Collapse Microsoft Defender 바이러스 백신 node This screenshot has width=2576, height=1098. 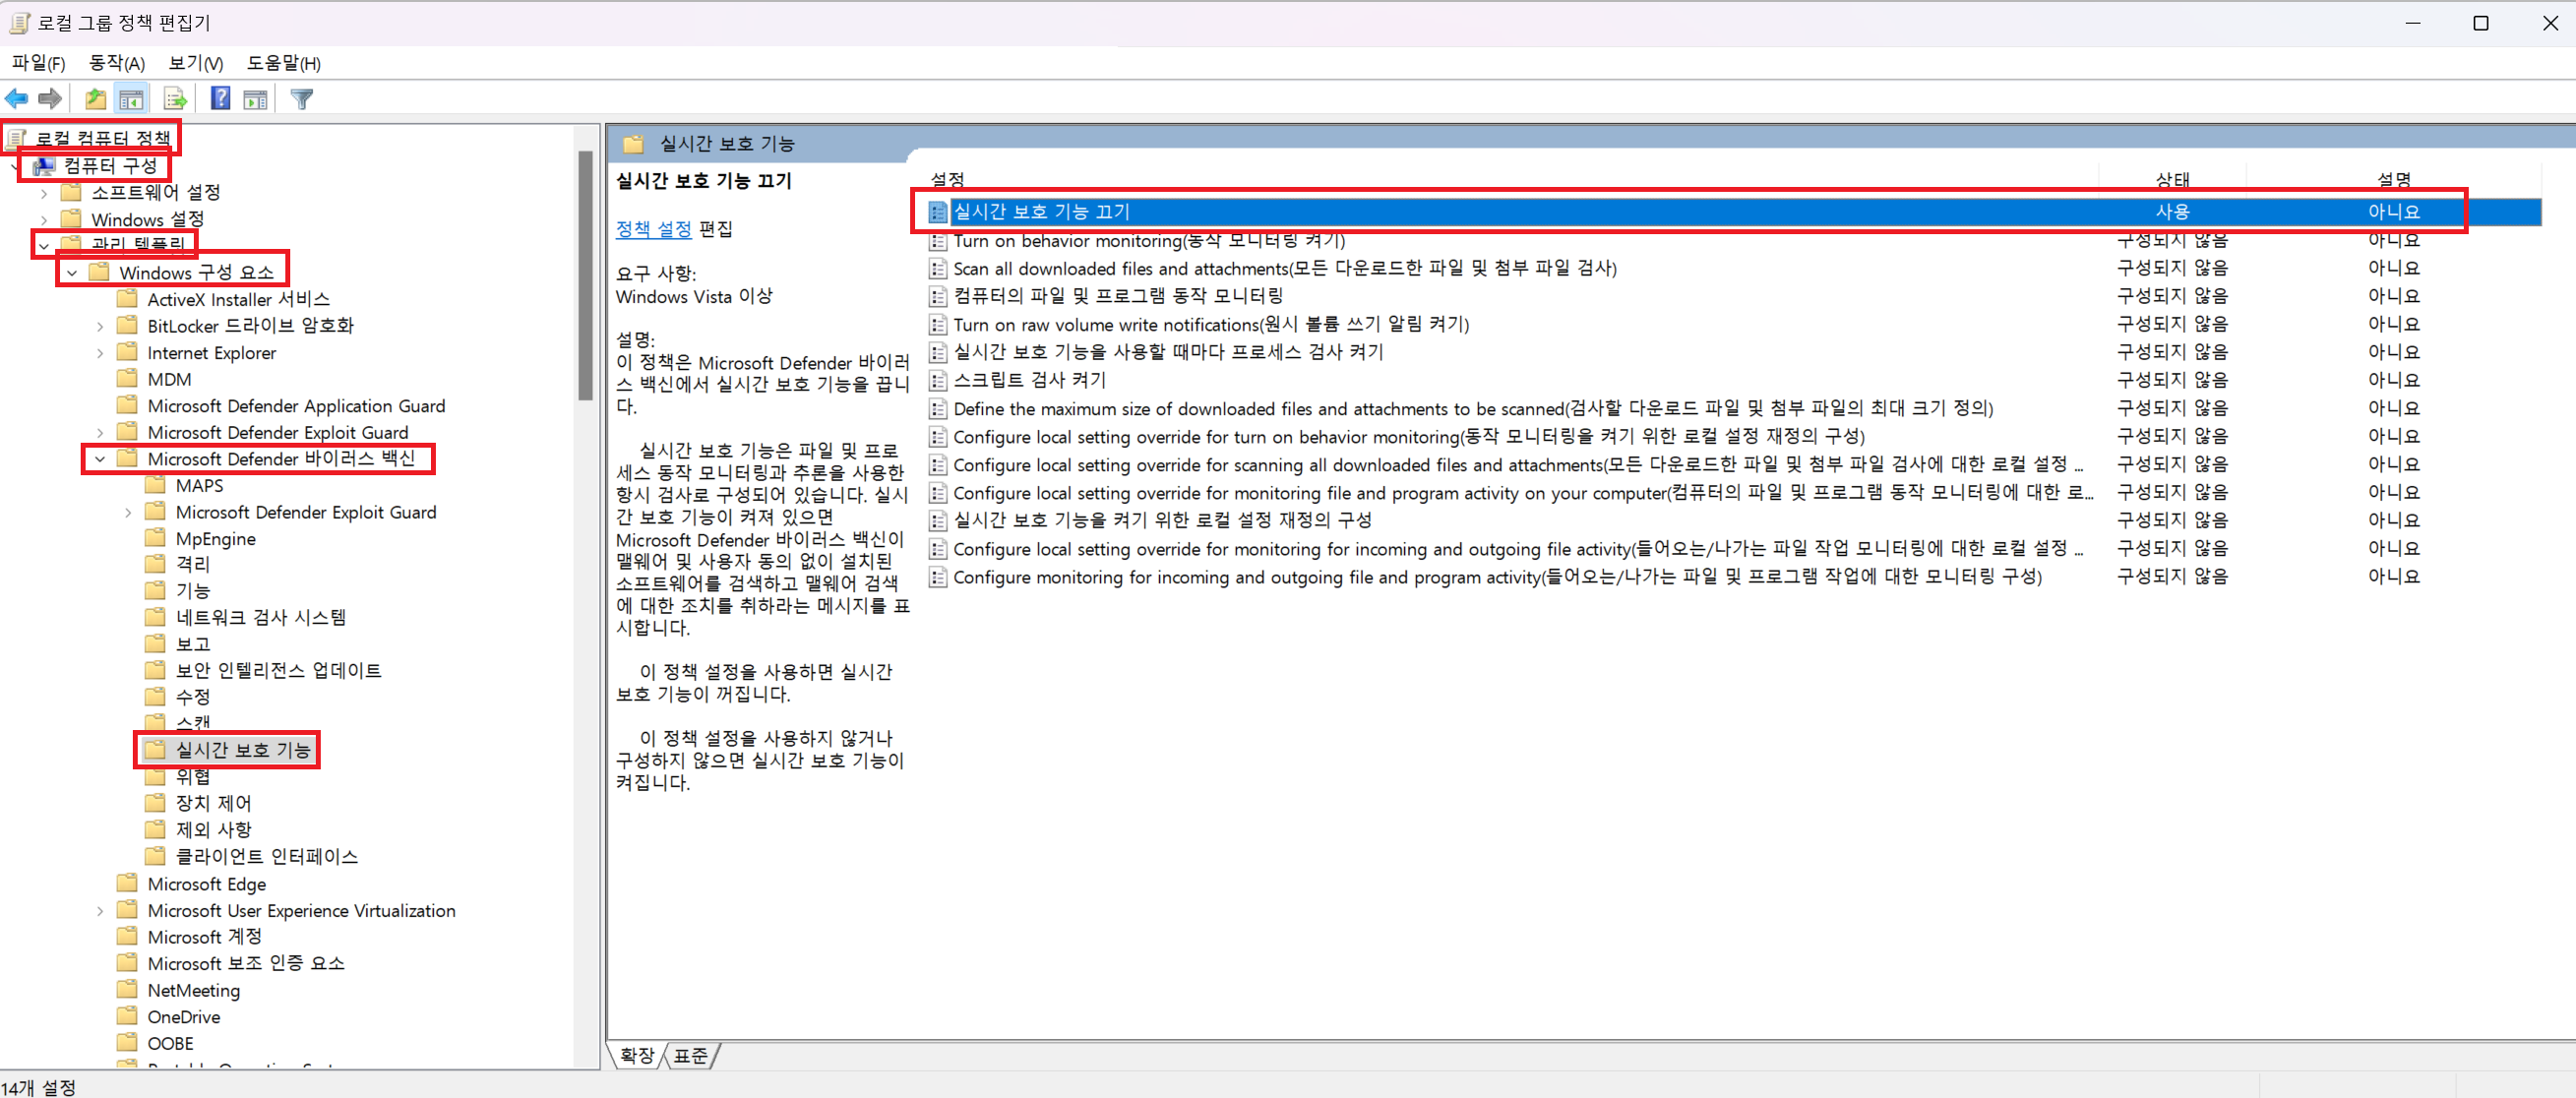(x=100, y=459)
